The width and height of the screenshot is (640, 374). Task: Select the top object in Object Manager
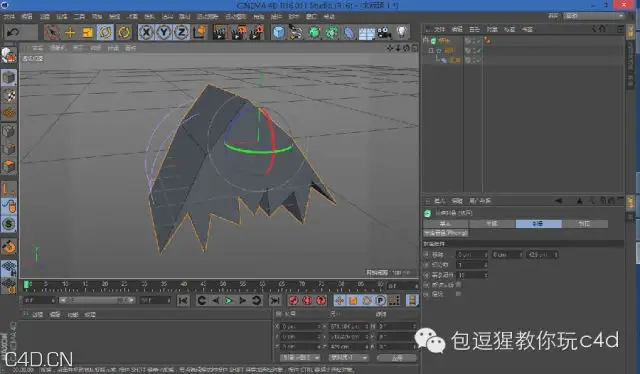[444, 41]
